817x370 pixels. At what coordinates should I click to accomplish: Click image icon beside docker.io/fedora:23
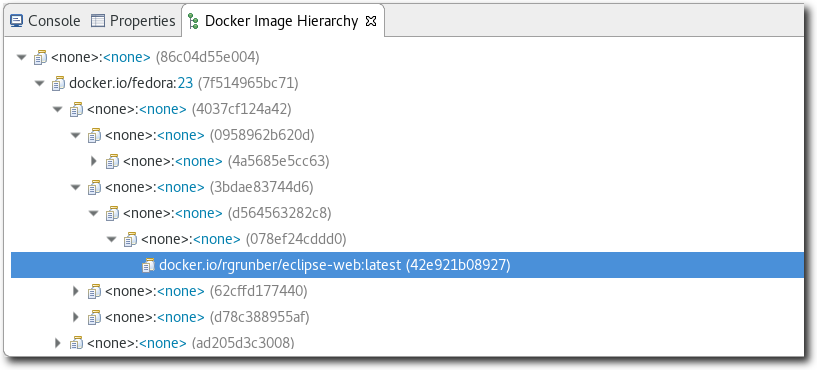point(58,83)
